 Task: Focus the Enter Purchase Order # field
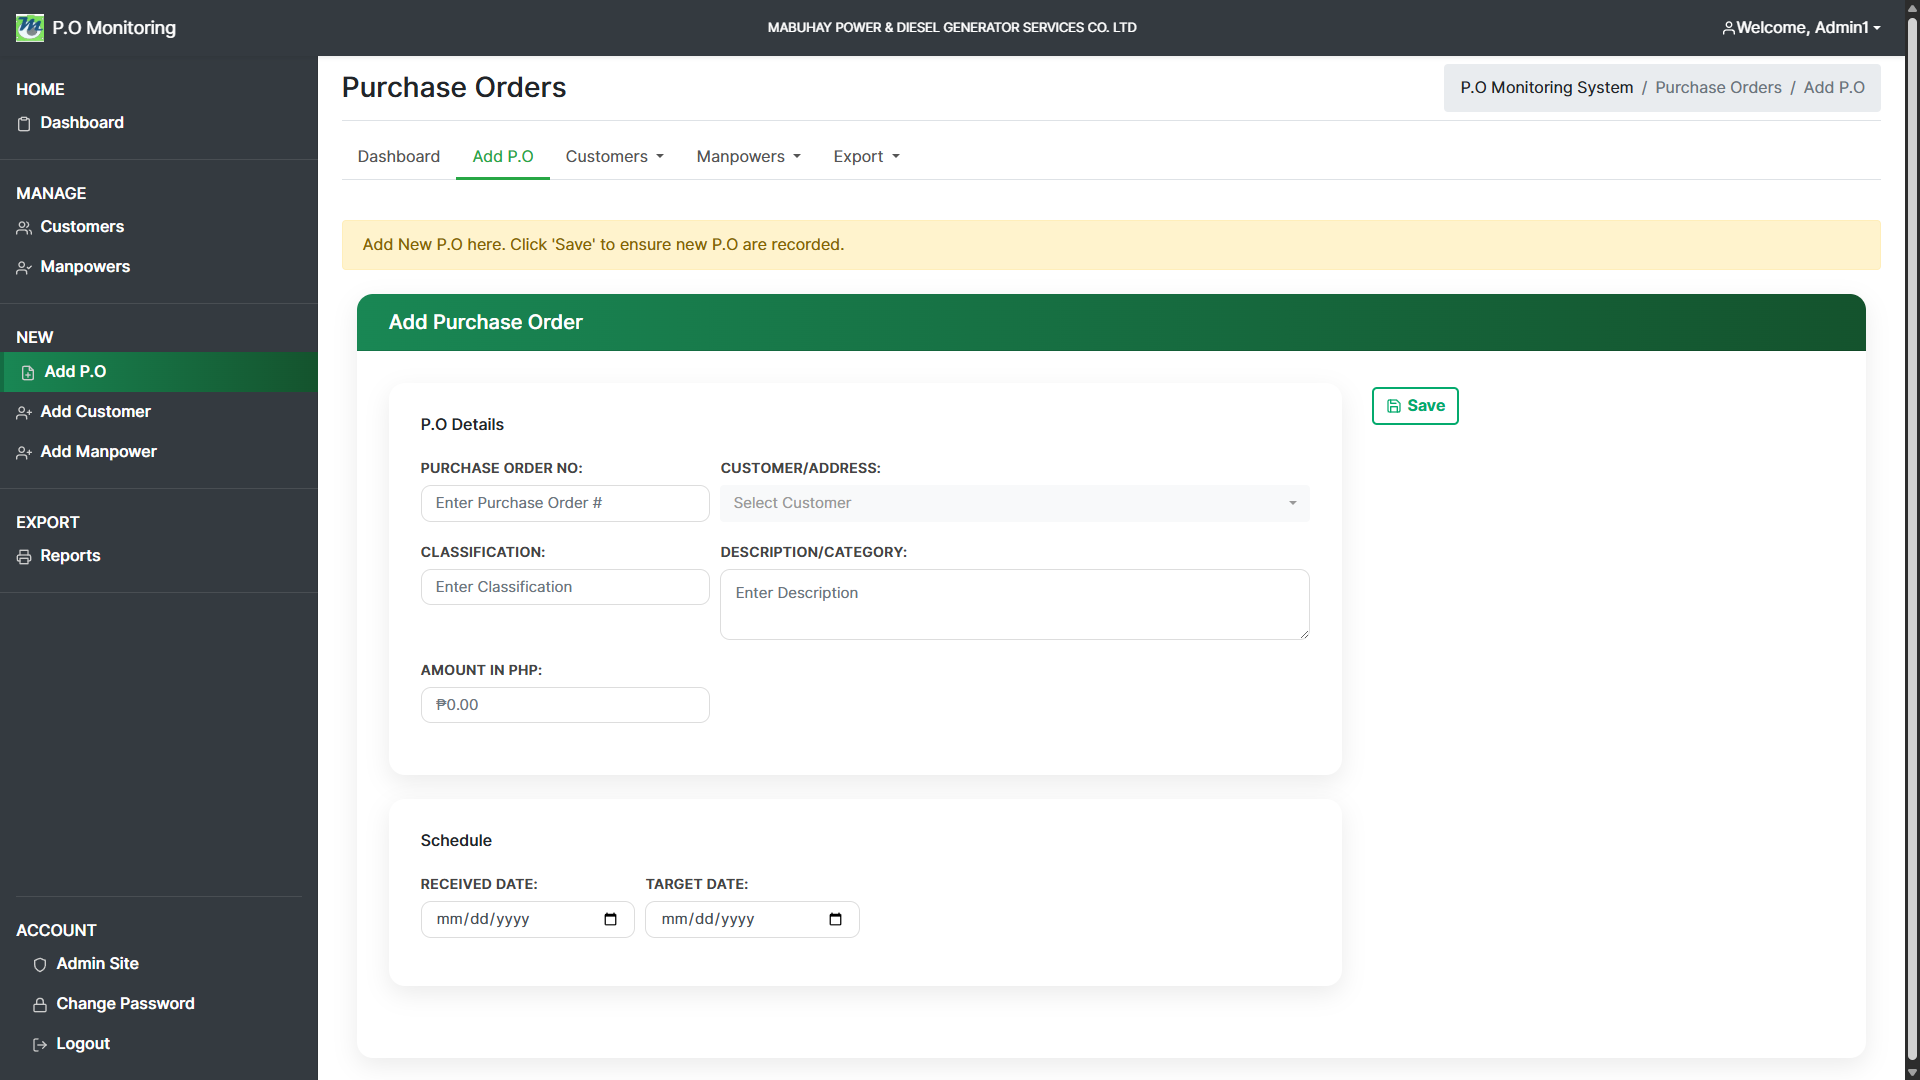[565, 503]
